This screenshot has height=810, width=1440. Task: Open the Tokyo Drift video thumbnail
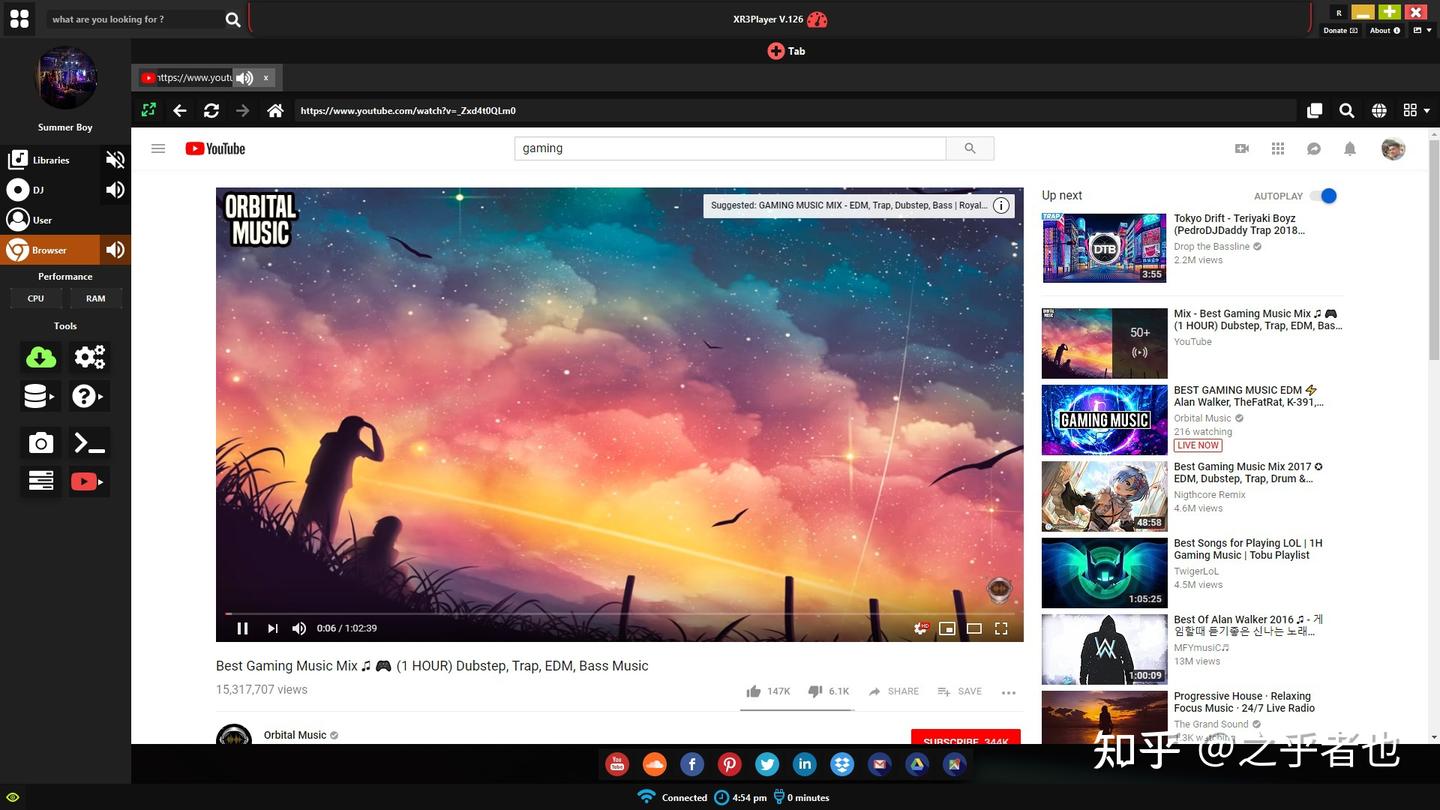coord(1104,247)
